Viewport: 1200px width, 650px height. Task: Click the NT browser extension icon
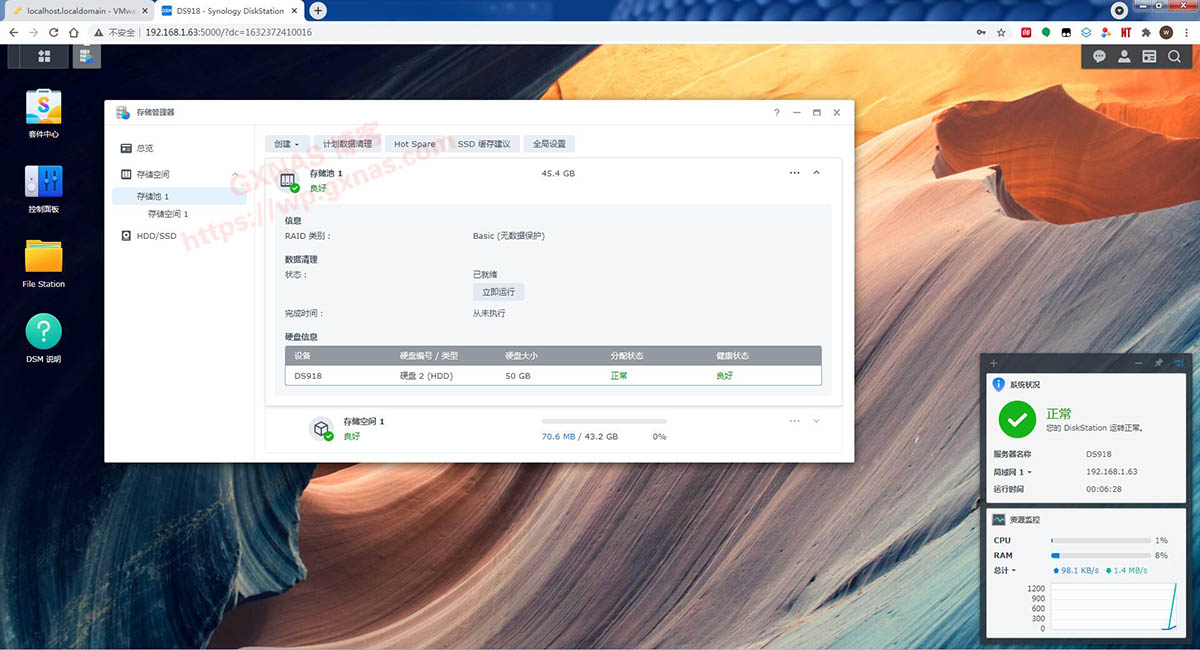[x=1126, y=32]
